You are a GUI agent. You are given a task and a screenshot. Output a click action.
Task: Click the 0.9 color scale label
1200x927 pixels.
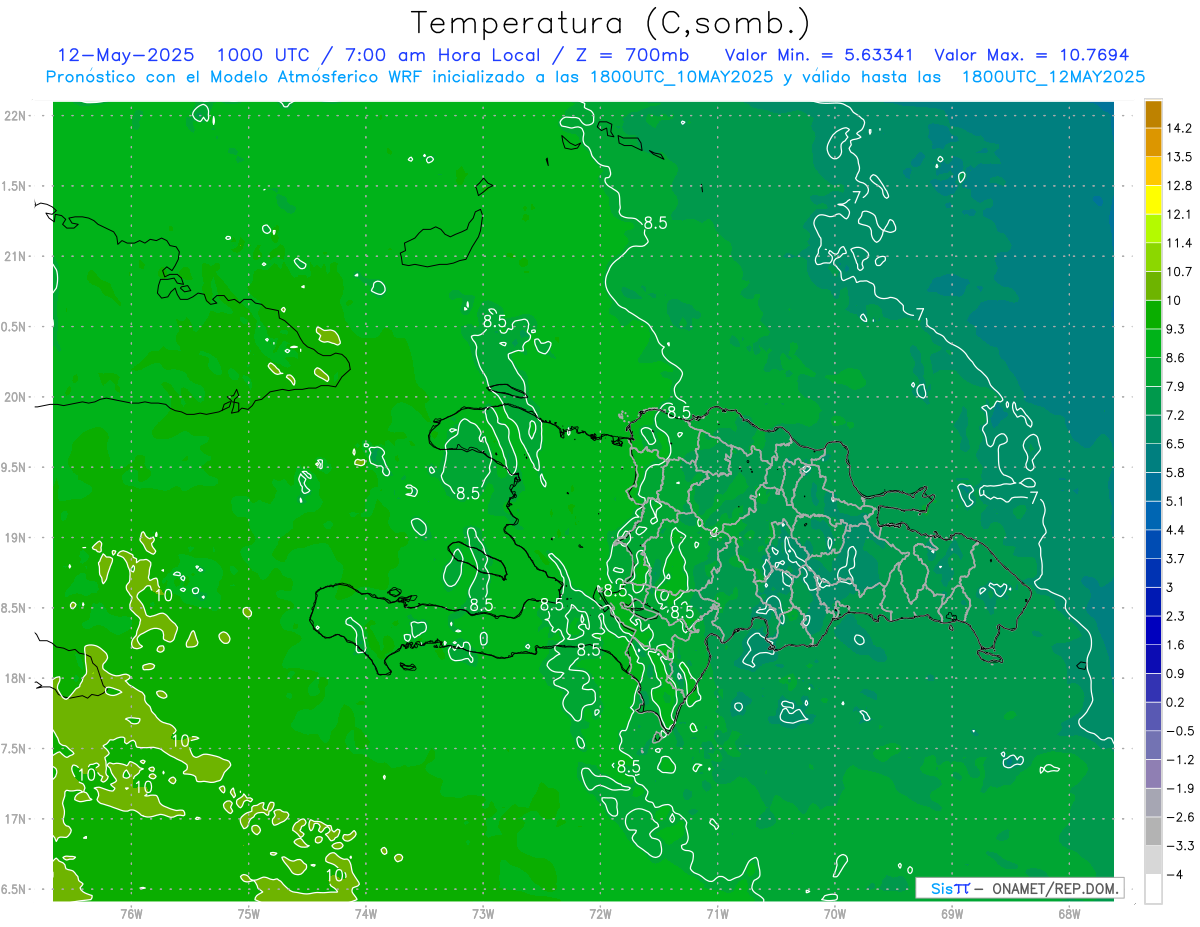coord(1175,674)
